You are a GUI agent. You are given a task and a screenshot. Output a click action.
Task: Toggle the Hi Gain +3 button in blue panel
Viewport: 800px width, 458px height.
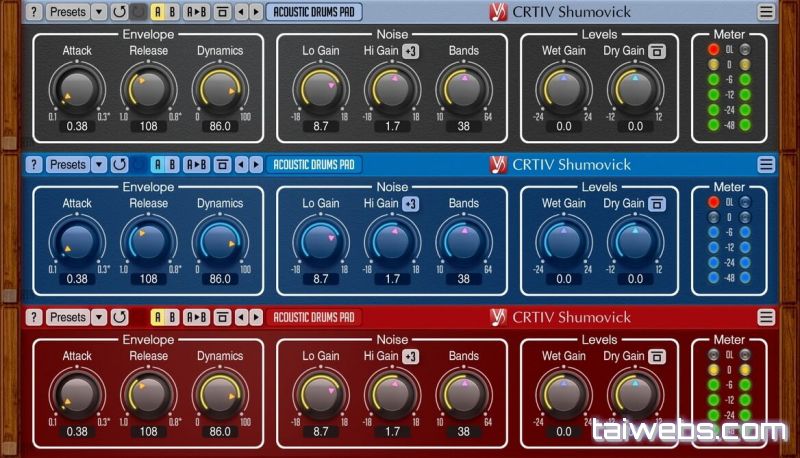click(x=411, y=203)
